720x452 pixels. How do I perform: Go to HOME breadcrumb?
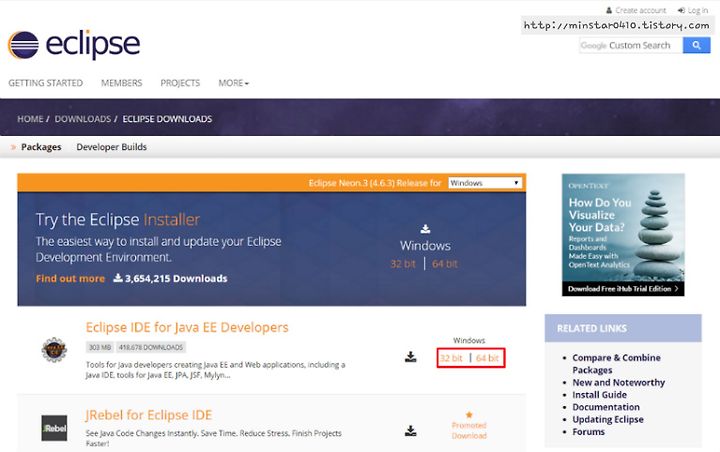click(30, 119)
